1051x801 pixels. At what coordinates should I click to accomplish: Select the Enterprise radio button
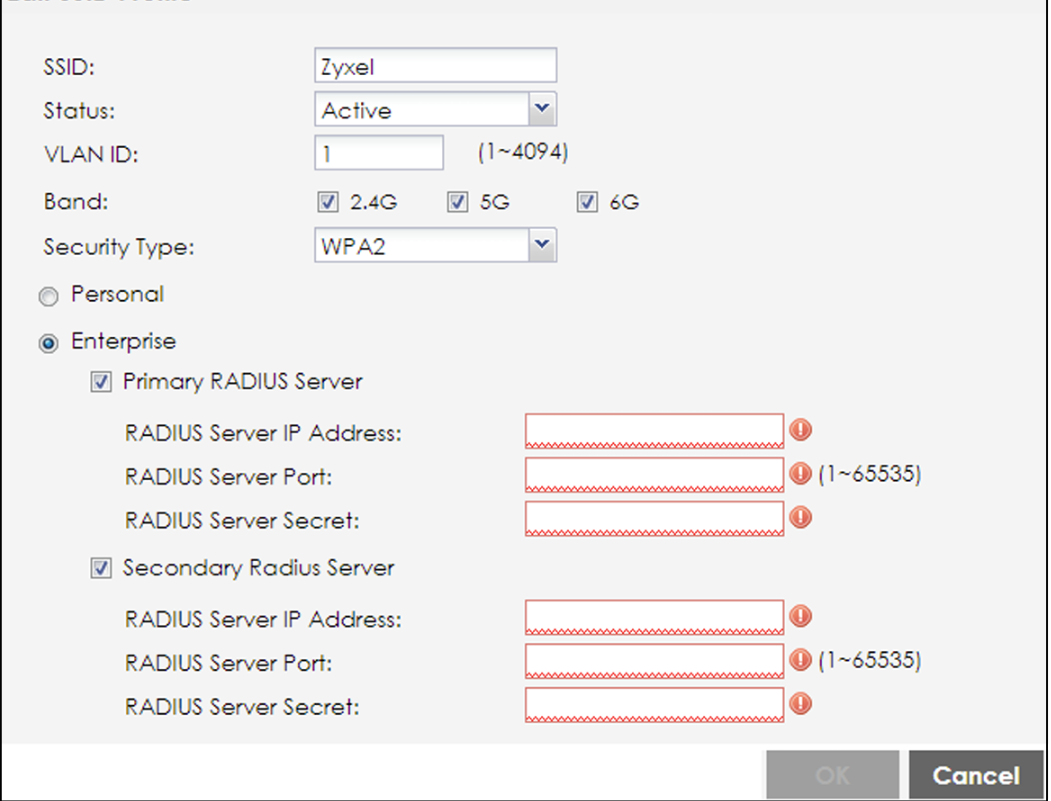click(48, 343)
